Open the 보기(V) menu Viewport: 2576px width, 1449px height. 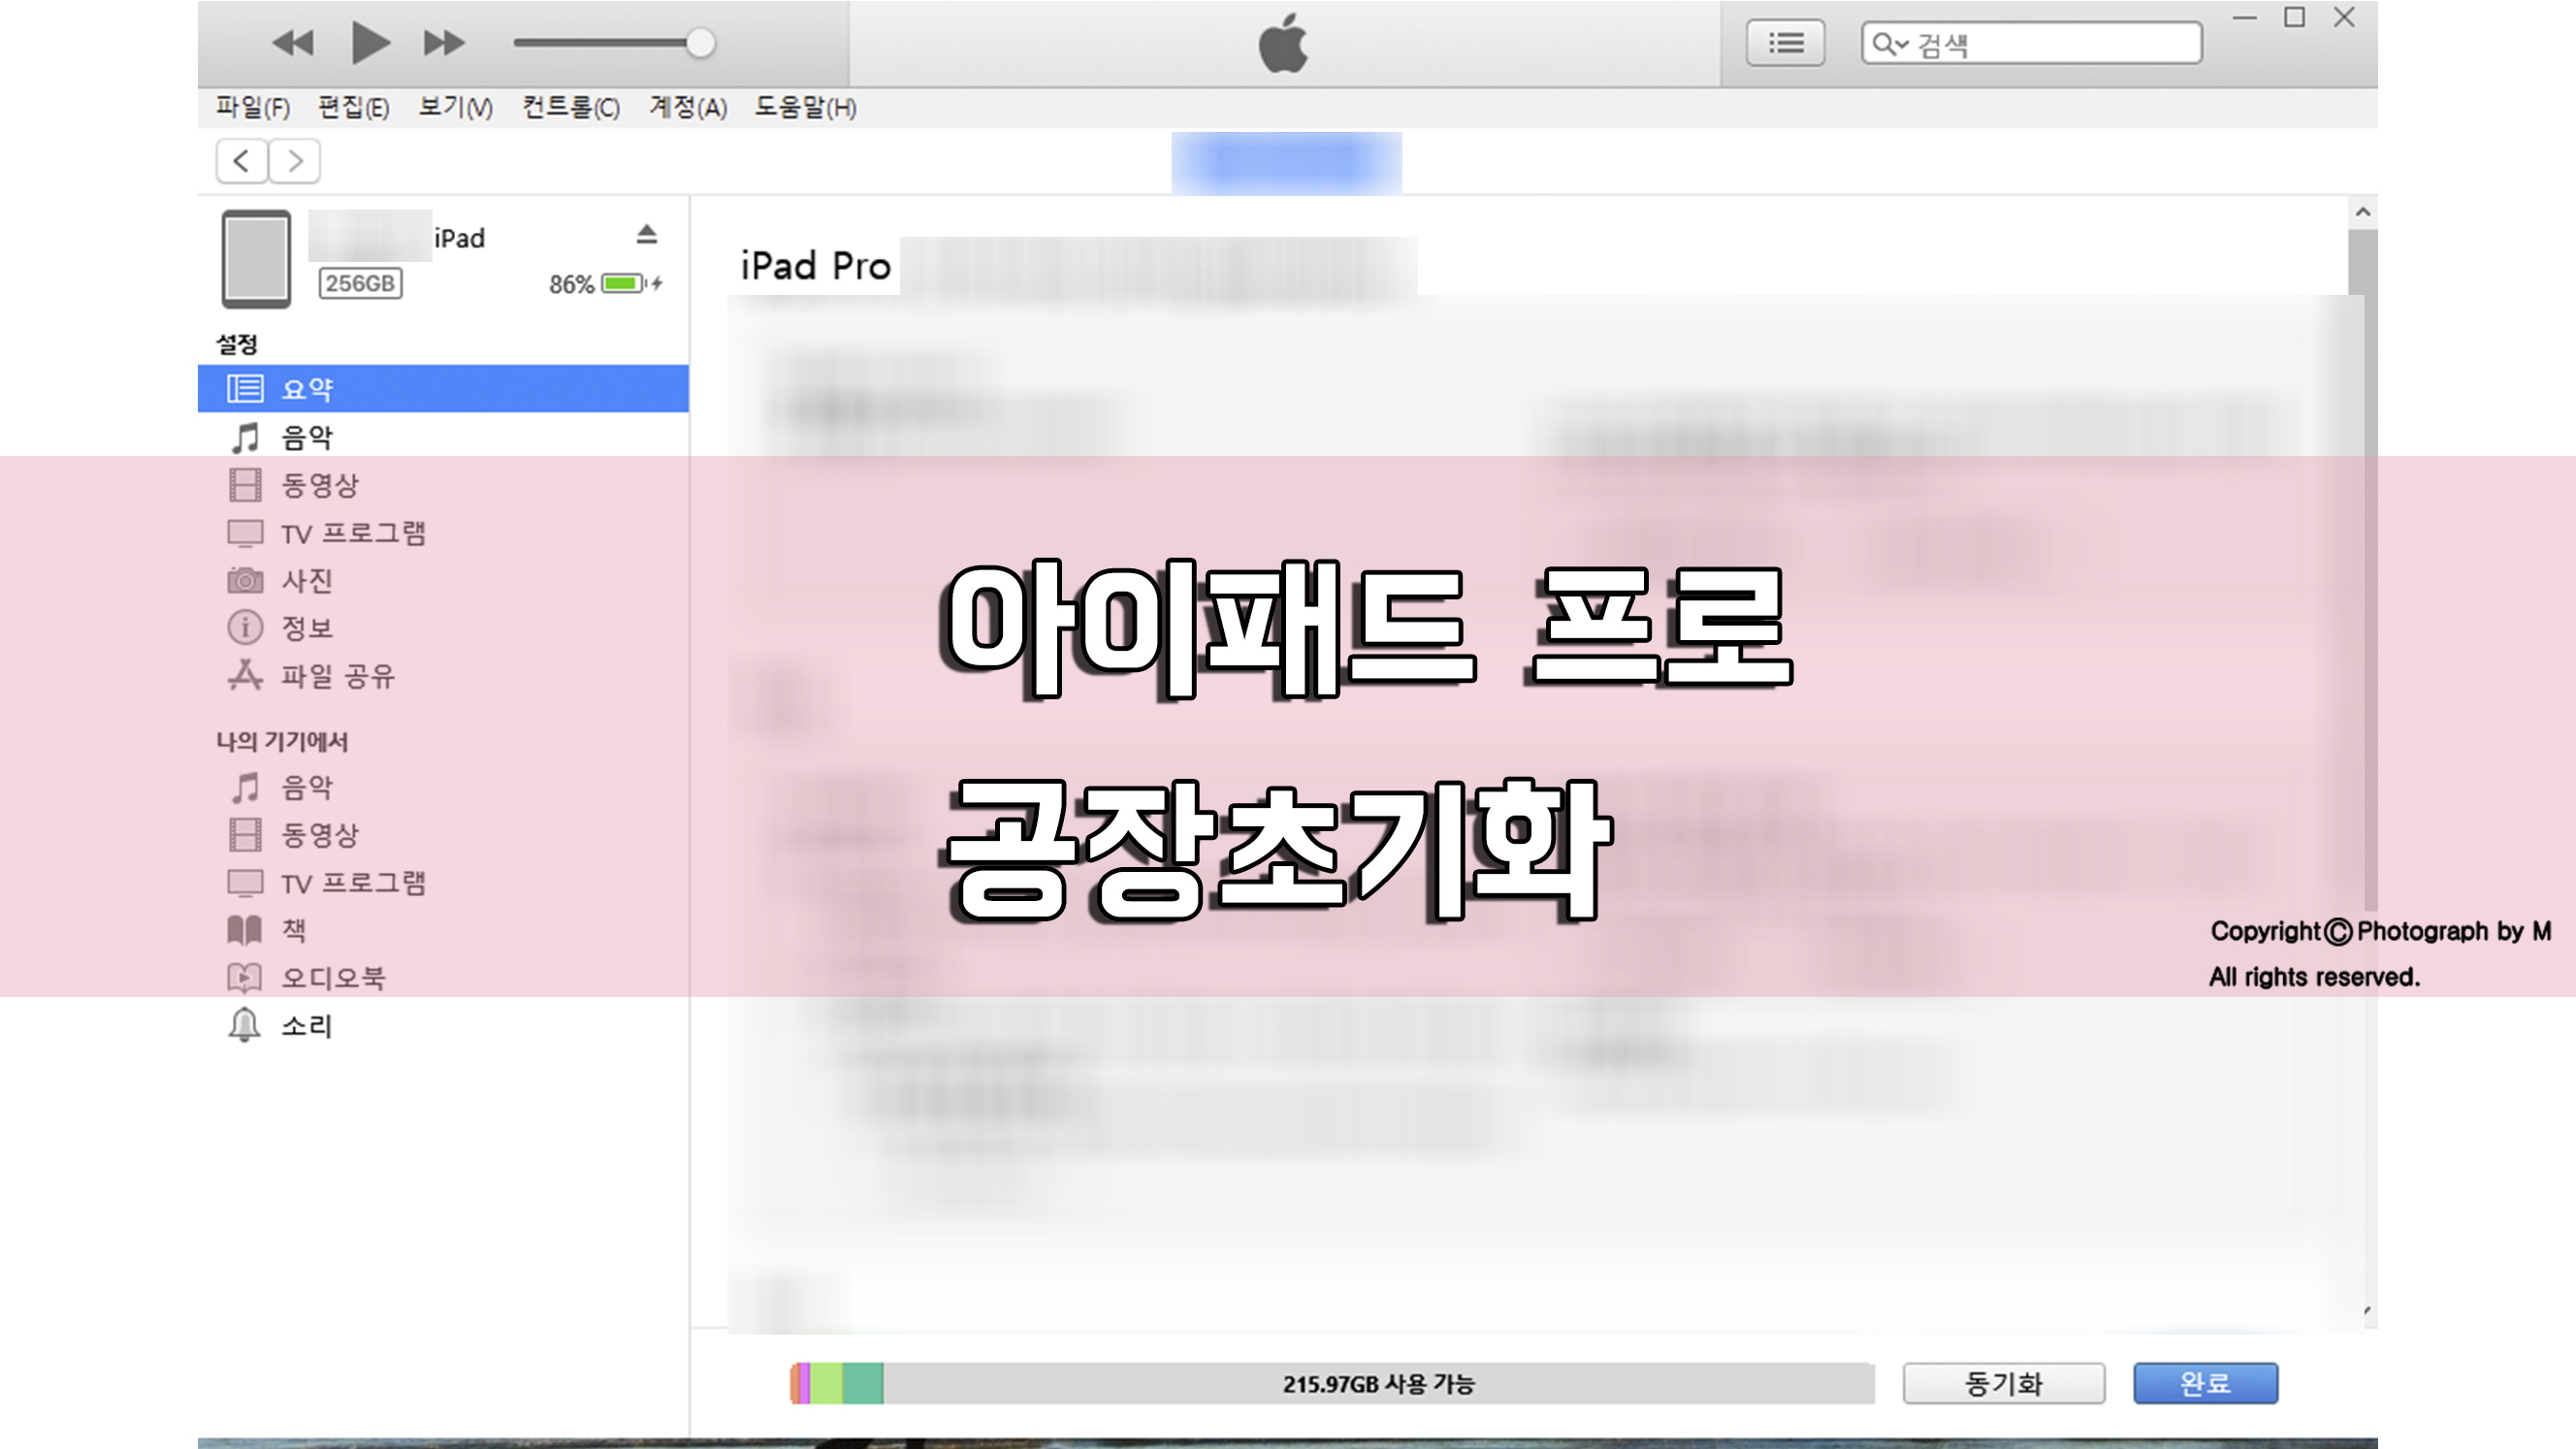[455, 107]
